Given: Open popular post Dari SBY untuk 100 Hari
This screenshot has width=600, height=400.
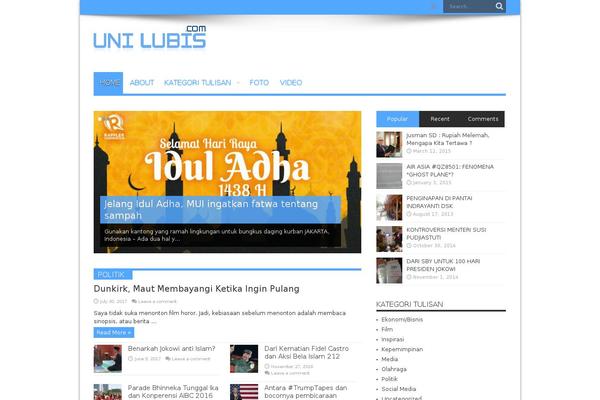Looking at the screenshot, I should [x=443, y=265].
